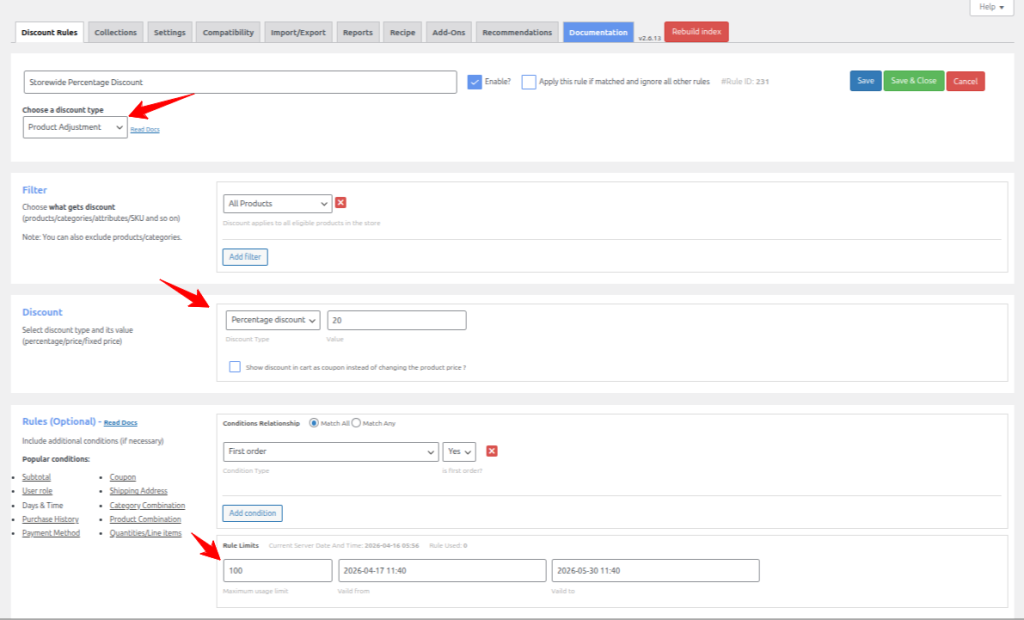
Task: Click the Save & Close button
Action: [x=912, y=81]
